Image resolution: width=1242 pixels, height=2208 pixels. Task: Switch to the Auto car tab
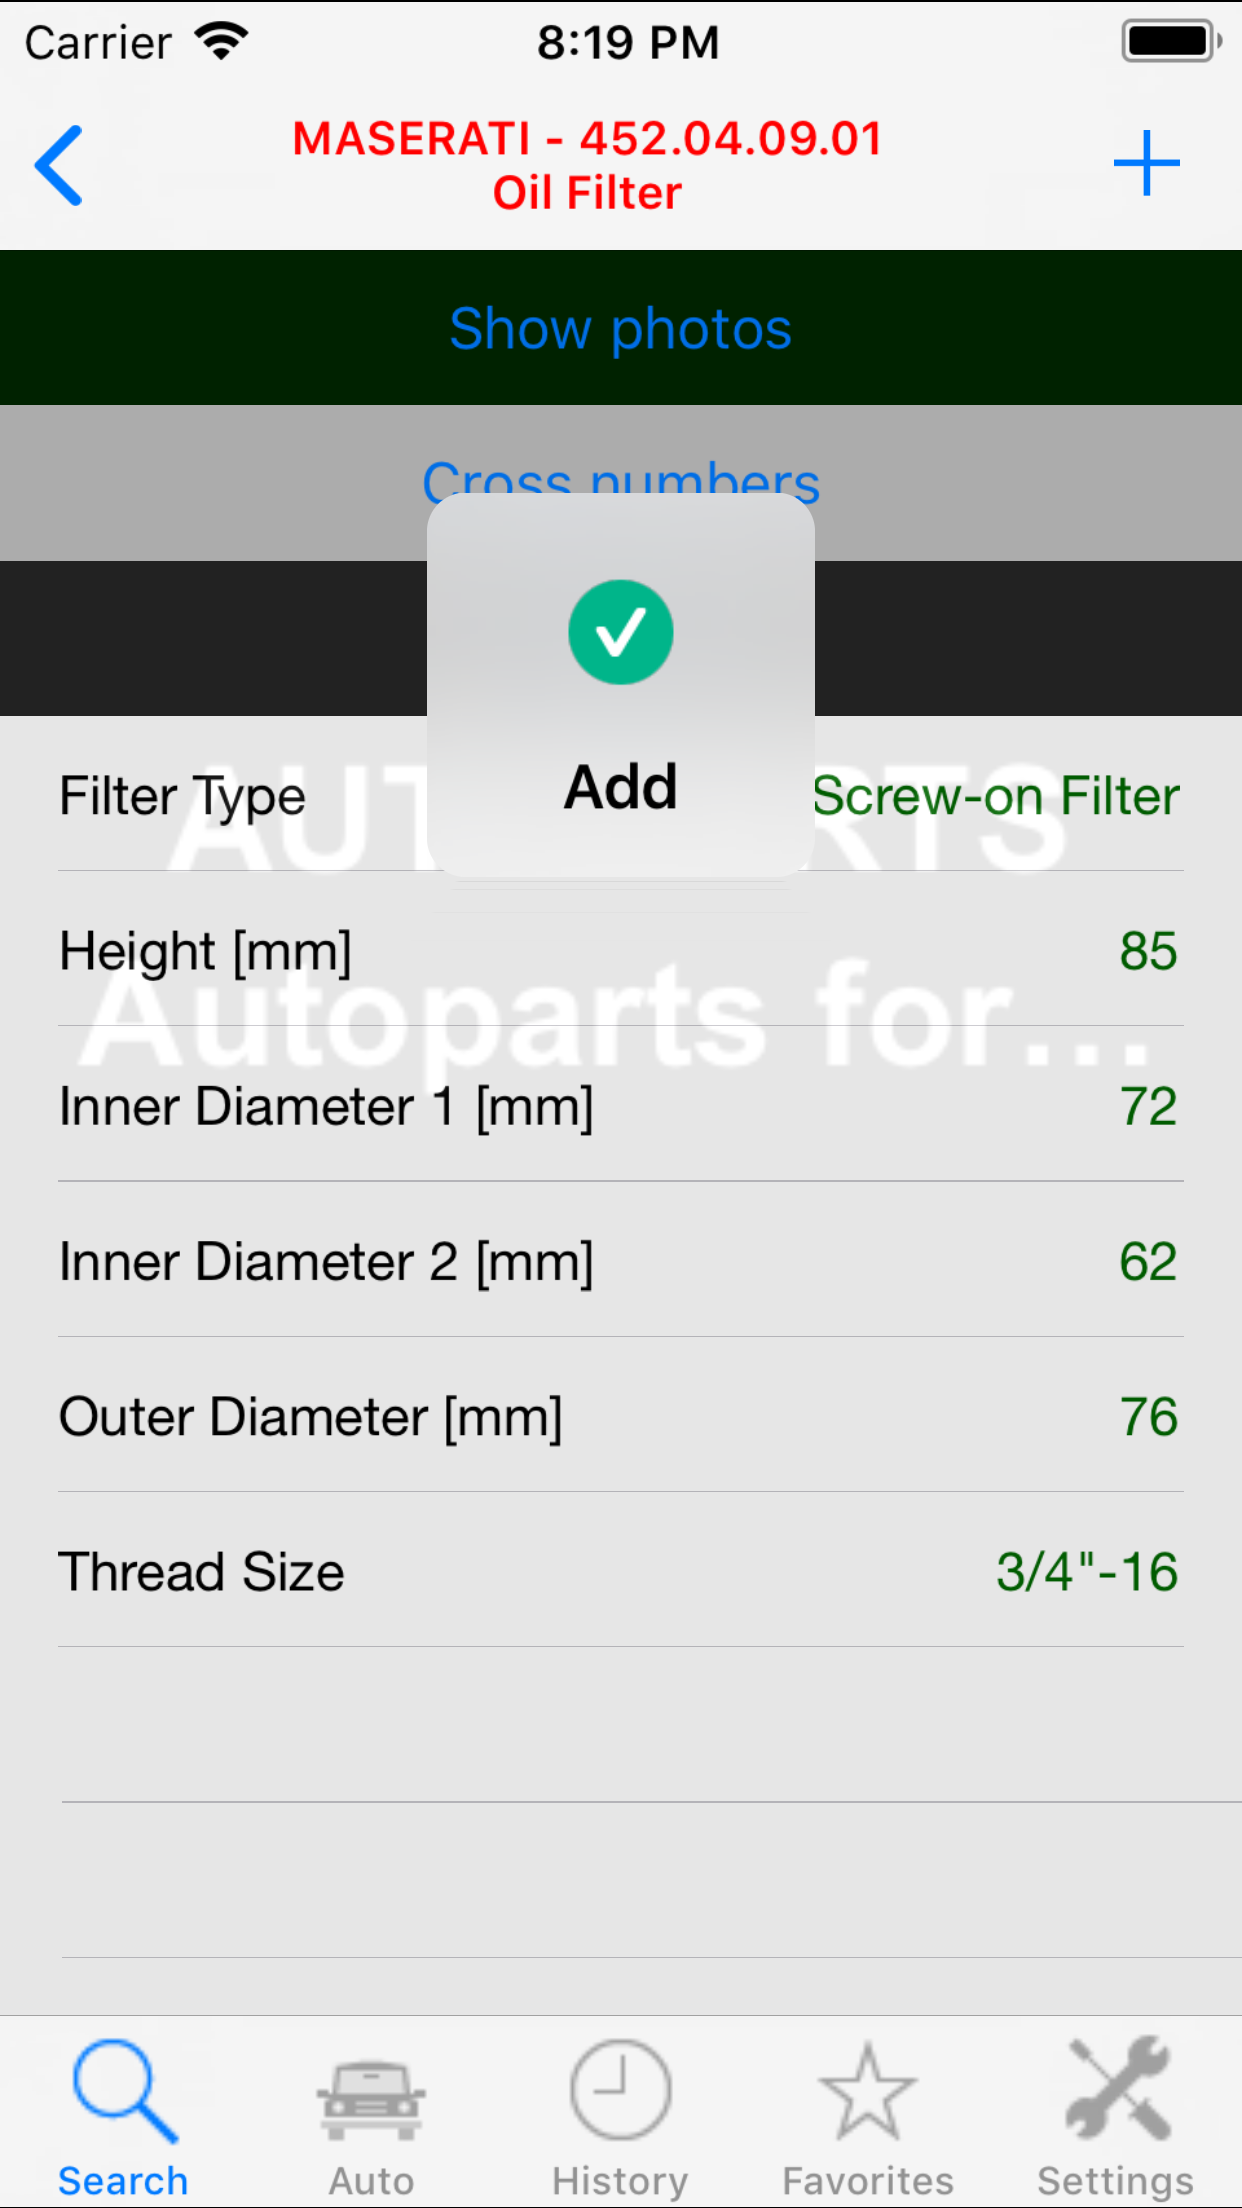(x=371, y=2118)
